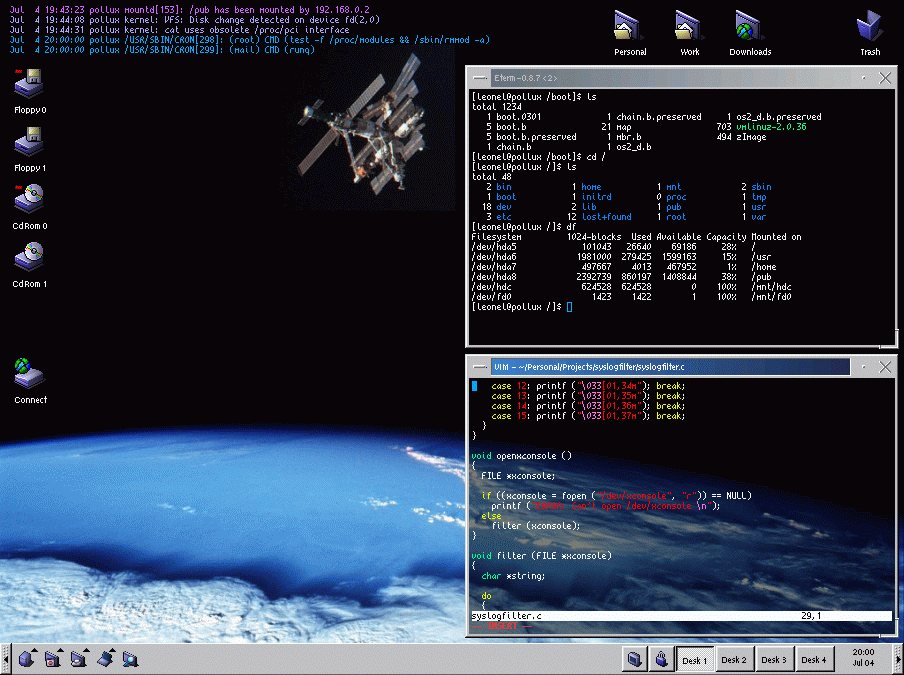Click the 1024-blocks column header
Image resolution: width=904 pixels, height=675 pixels.
click(594, 237)
